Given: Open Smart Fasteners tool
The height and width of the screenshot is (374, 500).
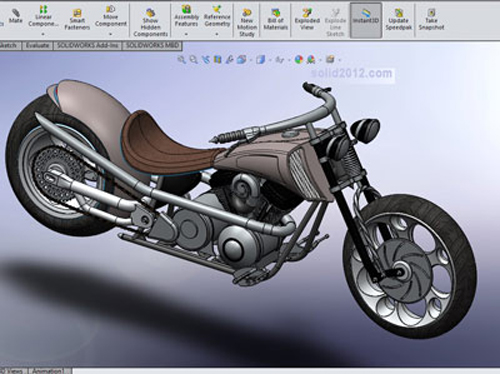Looking at the screenshot, I should pyautogui.click(x=77, y=19).
